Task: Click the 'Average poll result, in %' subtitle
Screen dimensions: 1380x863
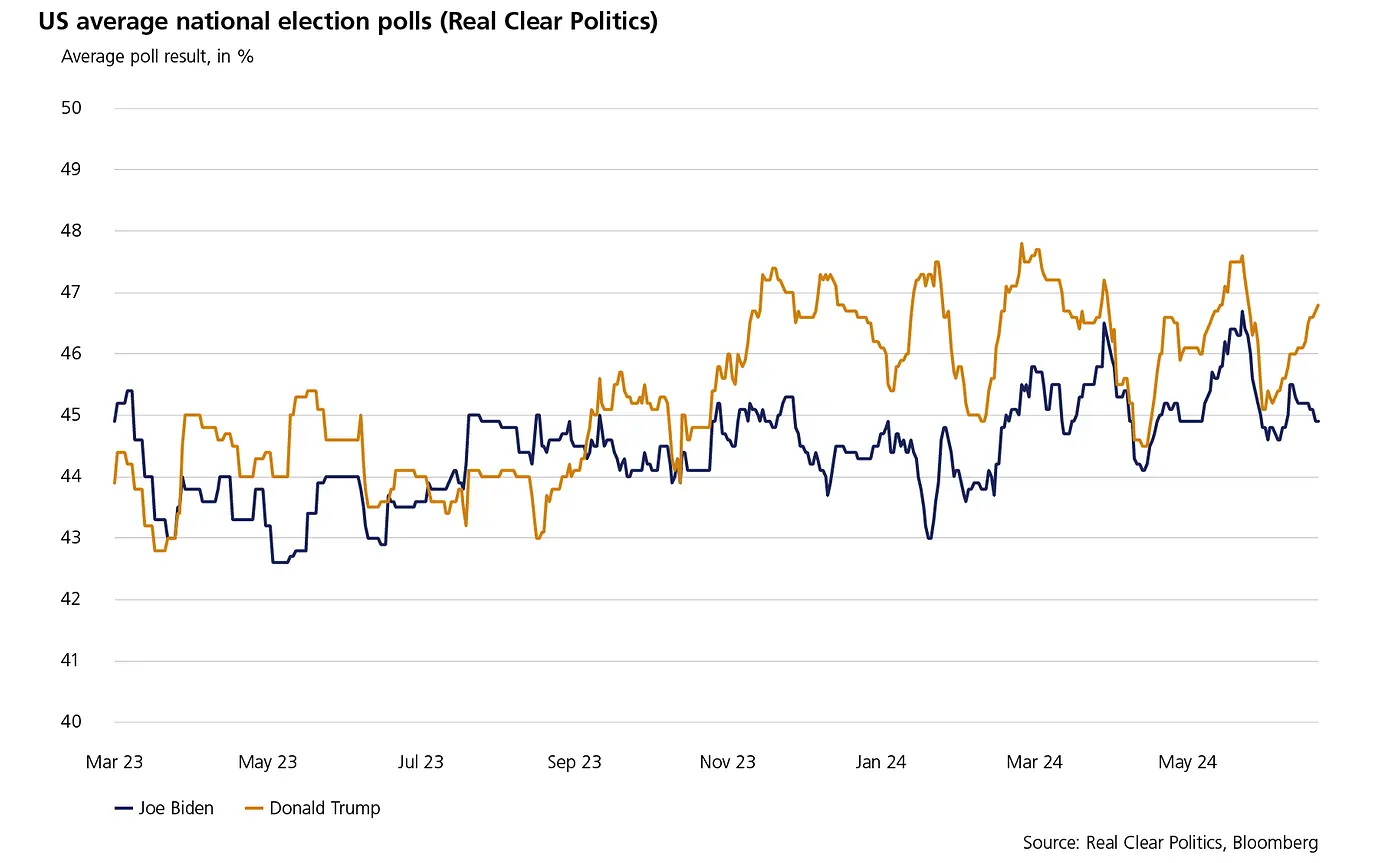Action: tap(157, 56)
